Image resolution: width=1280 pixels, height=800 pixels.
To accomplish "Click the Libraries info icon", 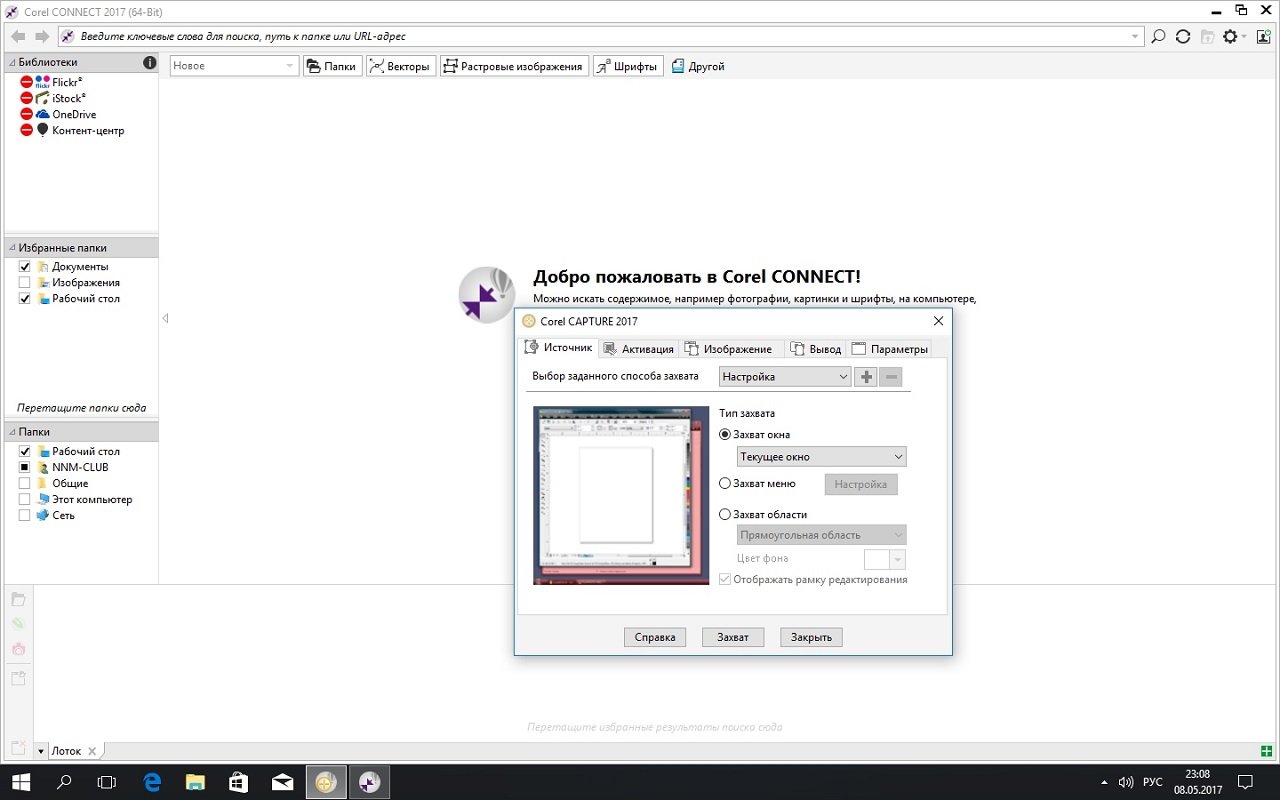I will point(150,62).
